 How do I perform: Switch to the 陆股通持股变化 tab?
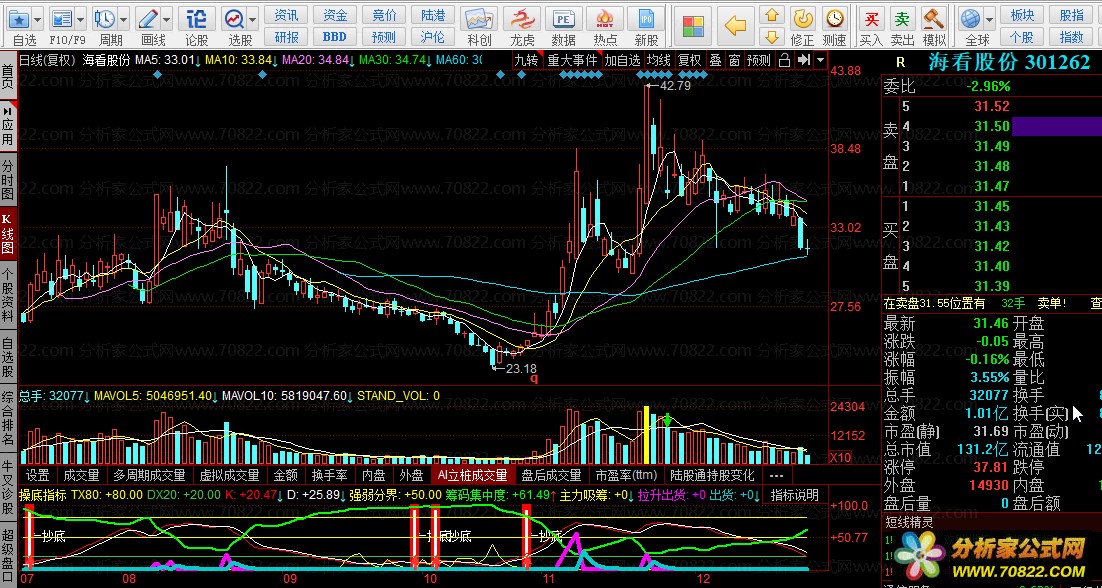click(x=712, y=476)
